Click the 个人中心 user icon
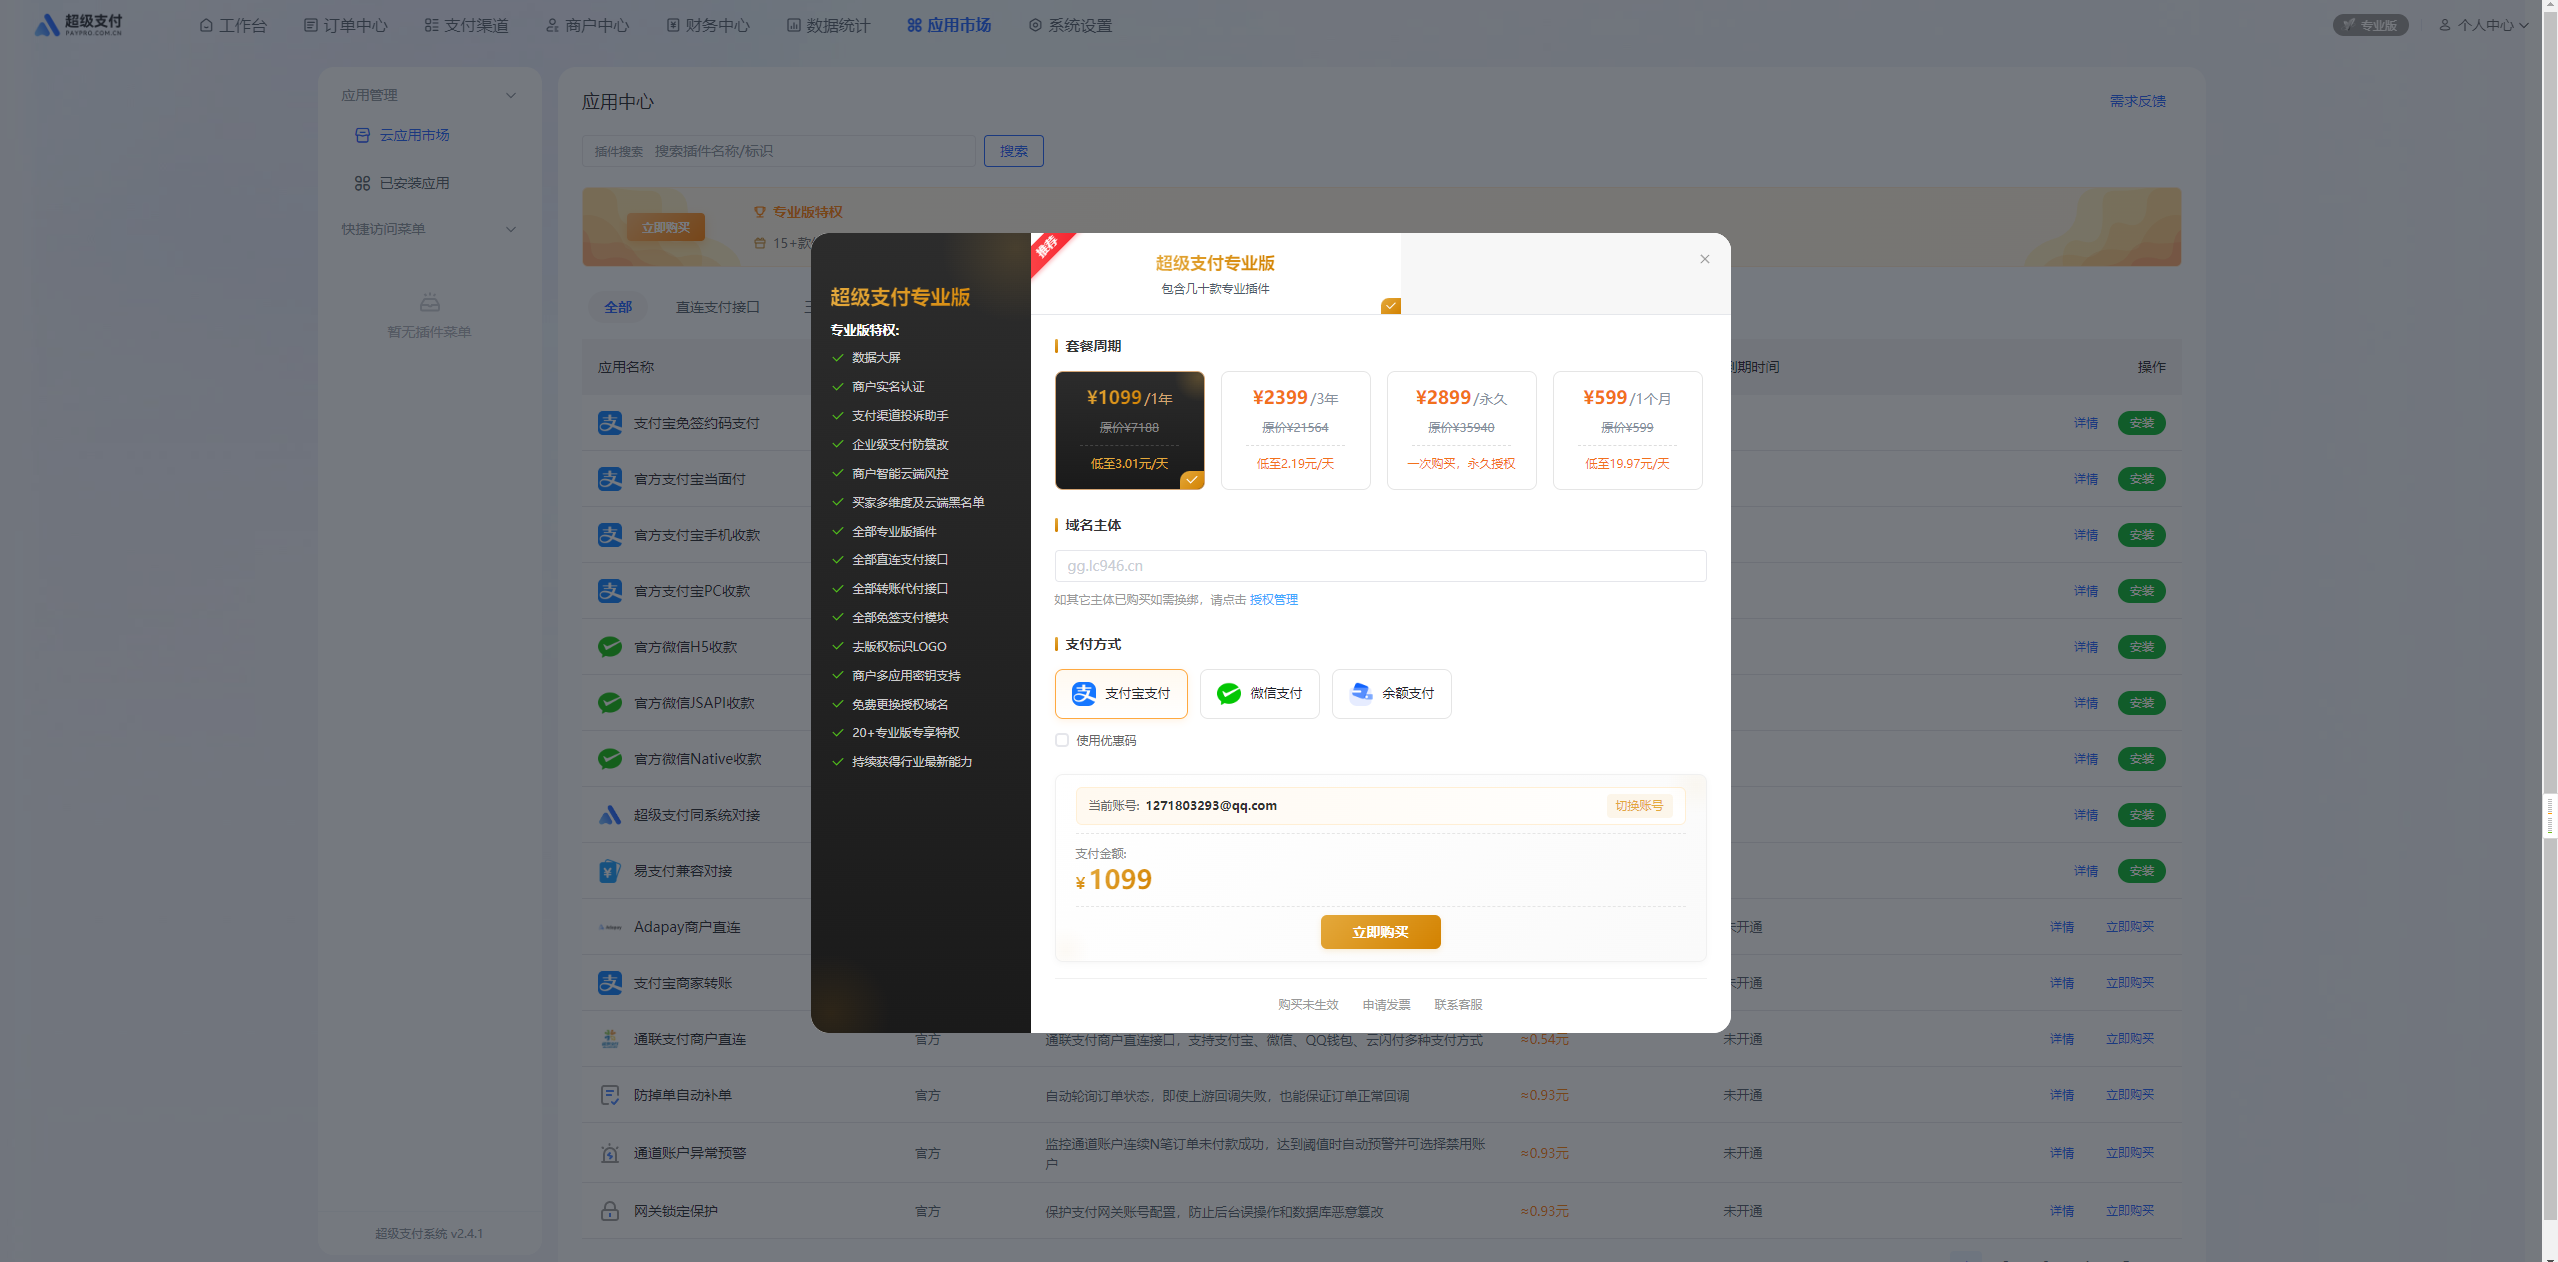The height and width of the screenshot is (1262, 2558). (2445, 25)
